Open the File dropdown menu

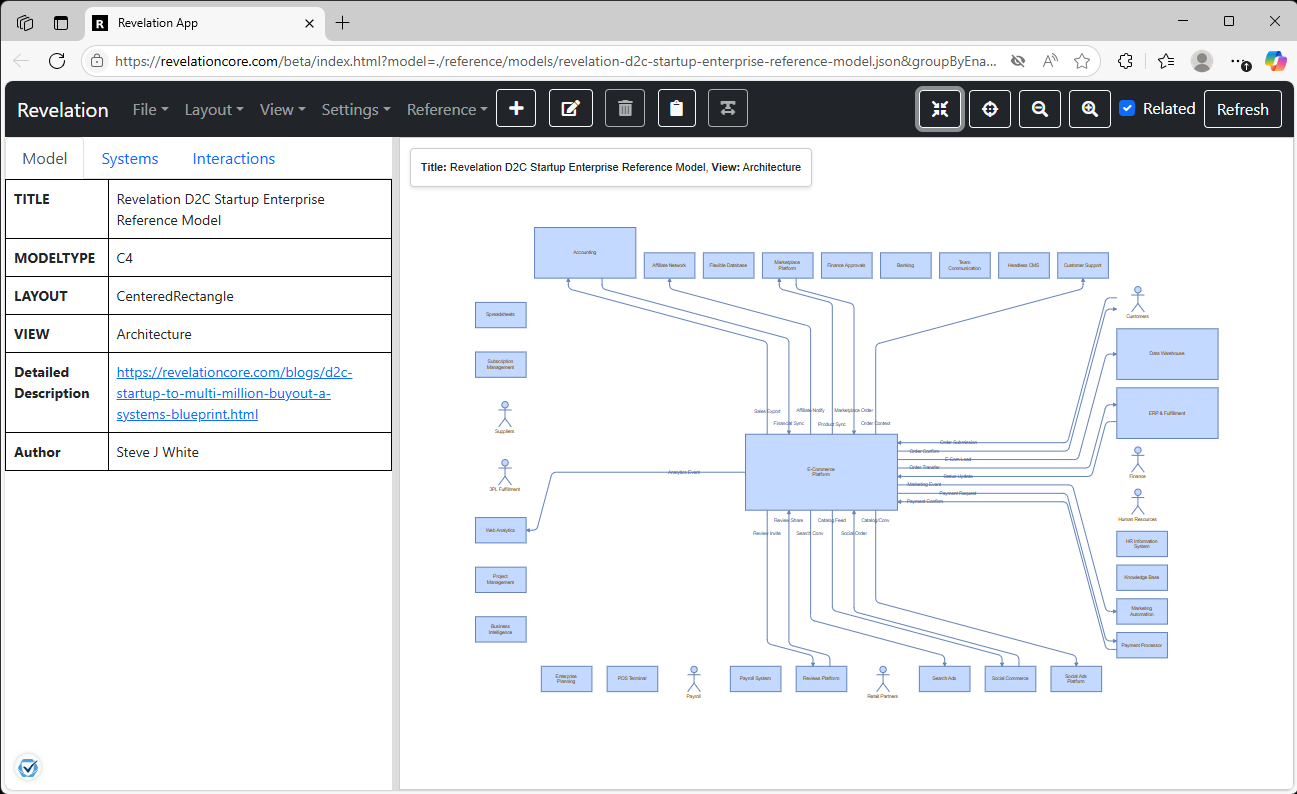coord(150,109)
